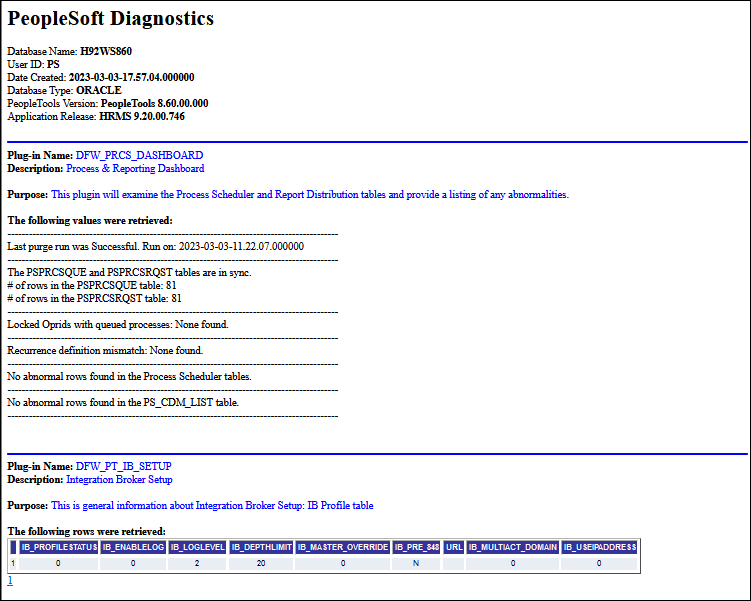Select the URL column header
The image size is (751, 601).
coord(454,547)
